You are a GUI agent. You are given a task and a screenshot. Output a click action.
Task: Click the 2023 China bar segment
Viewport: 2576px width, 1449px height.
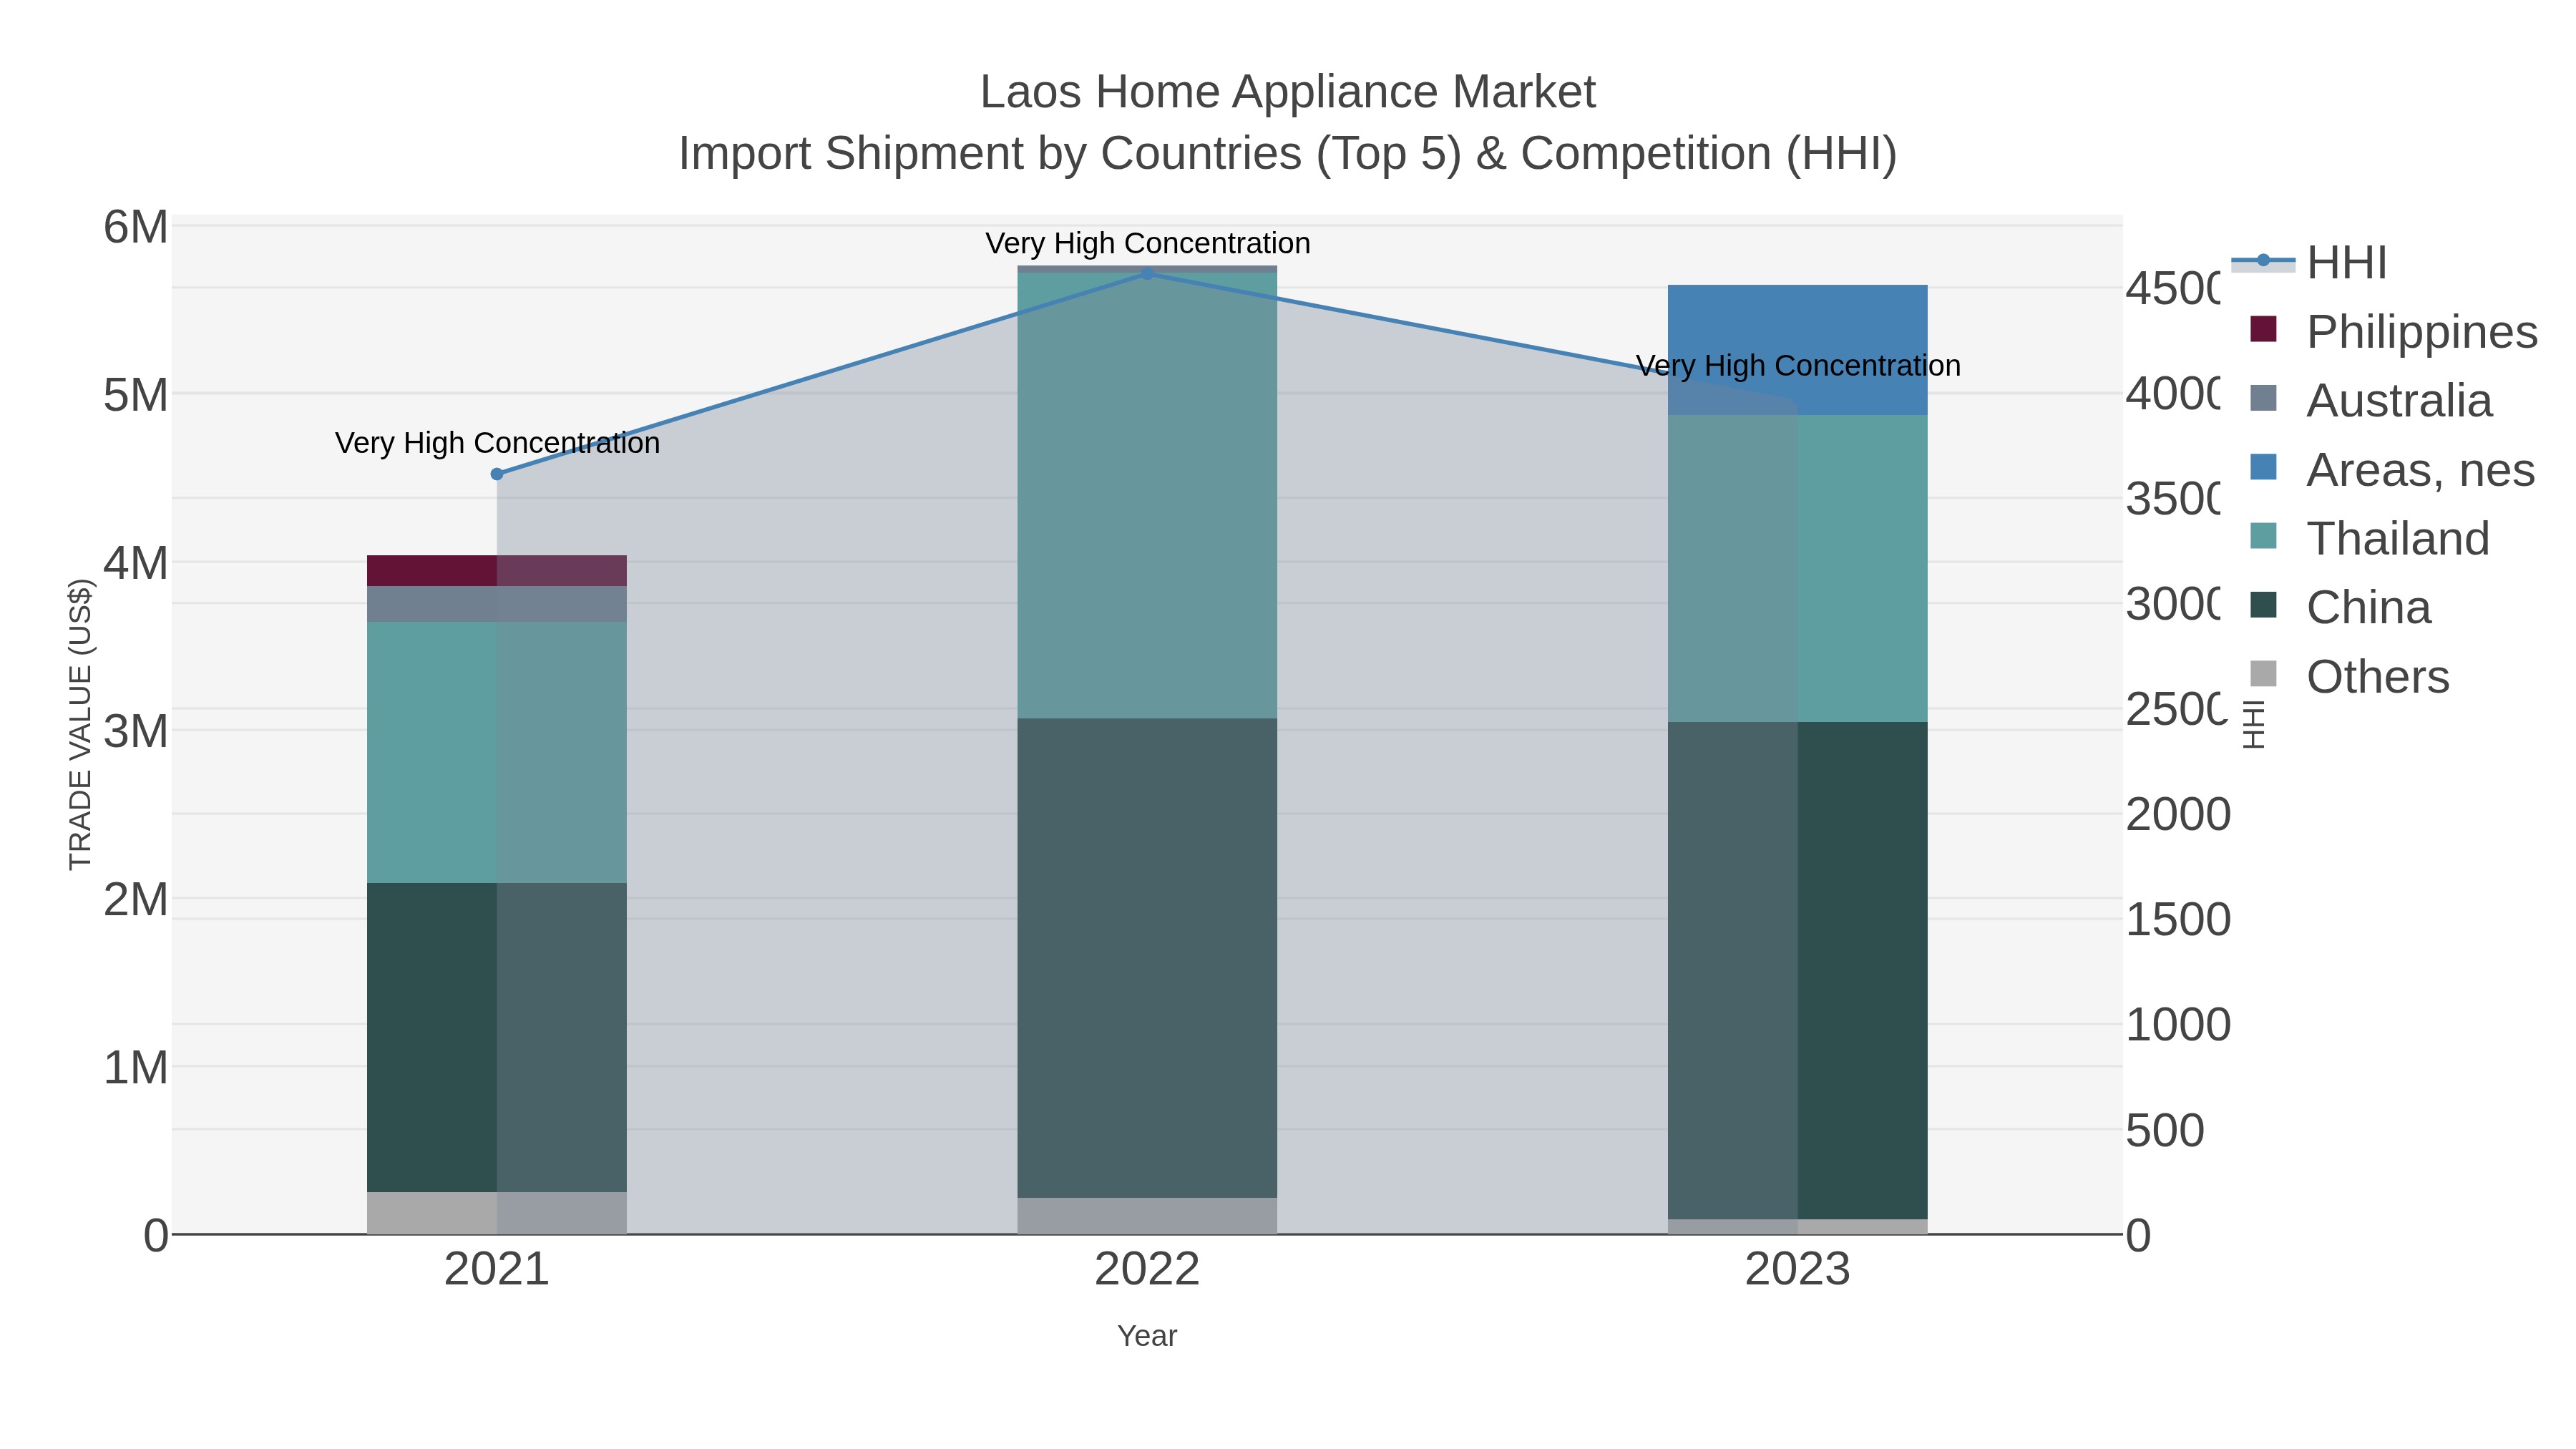point(1797,970)
